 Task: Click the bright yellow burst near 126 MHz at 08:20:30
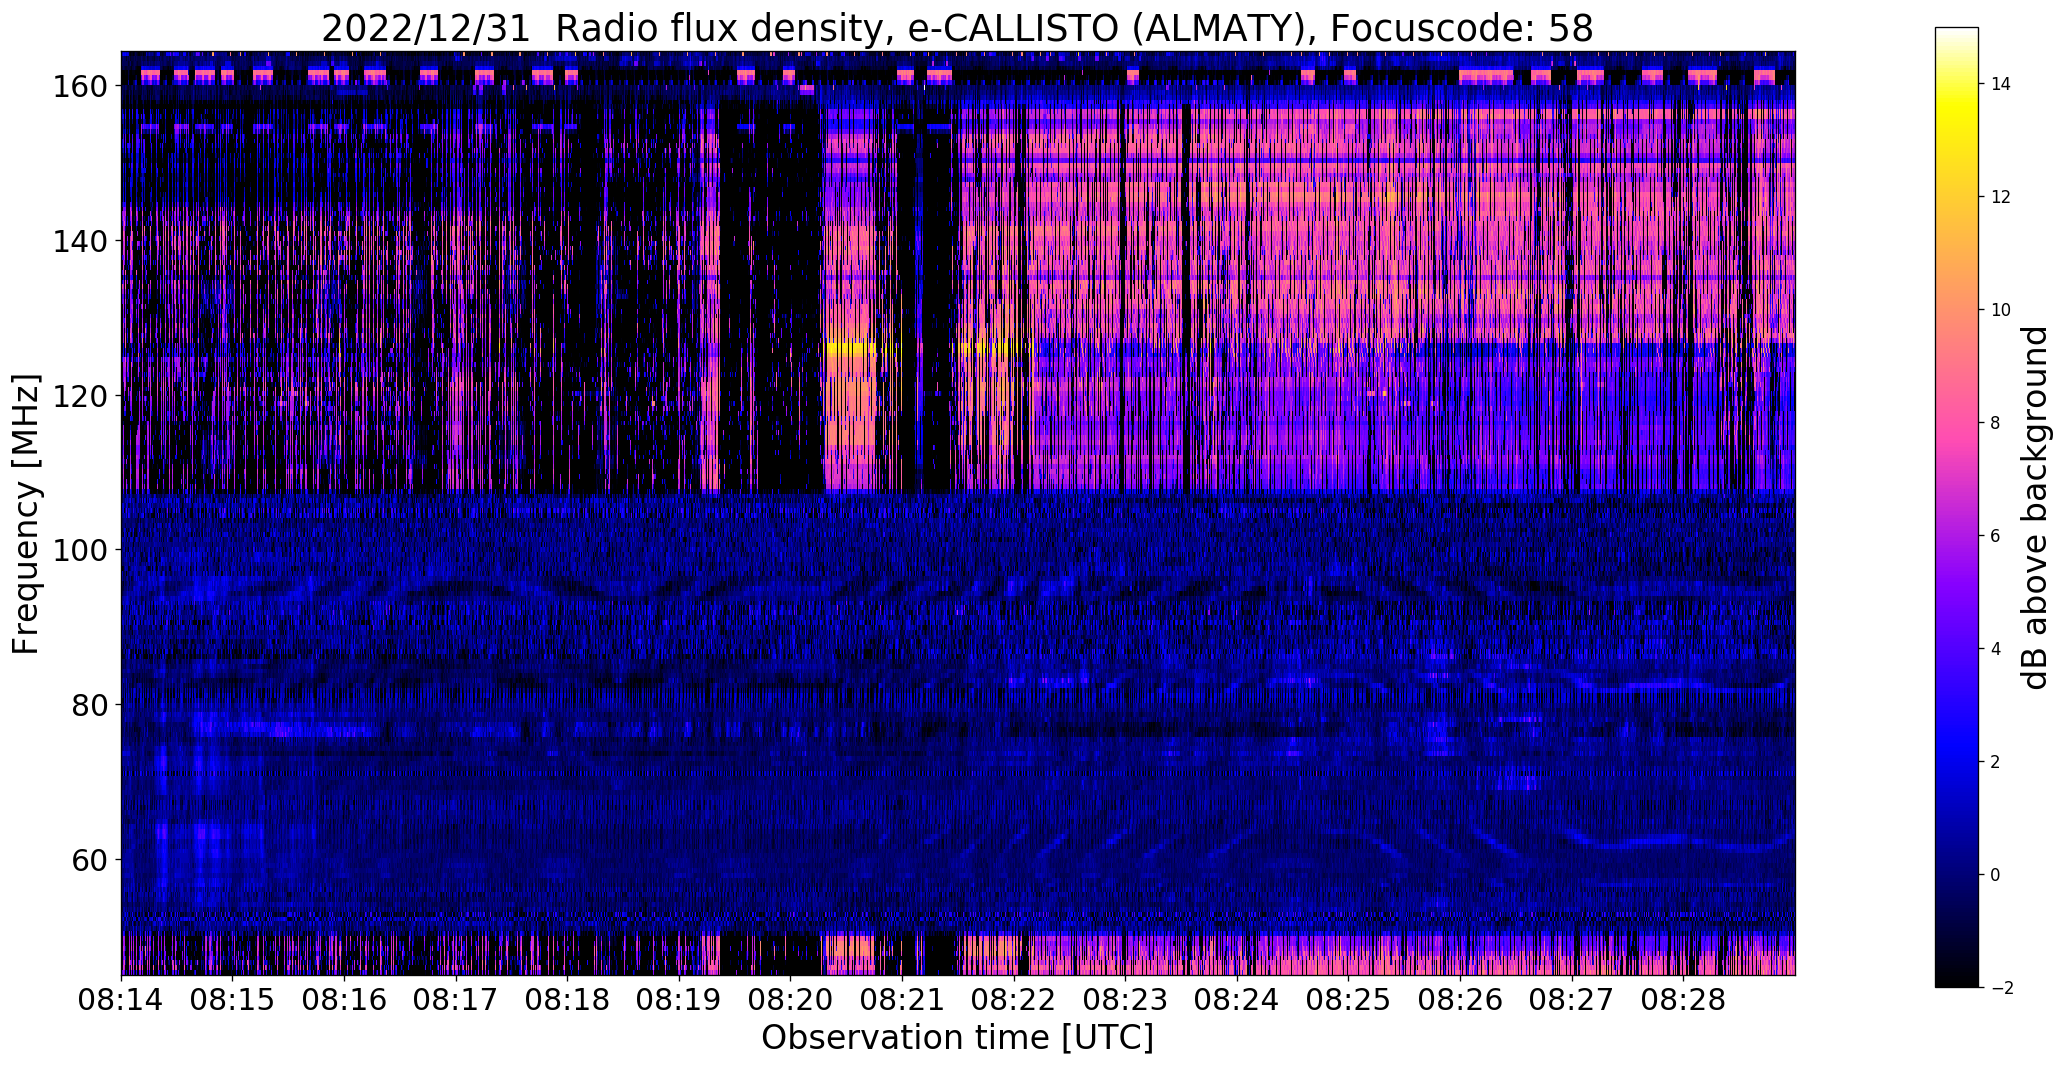click(851, 350)
